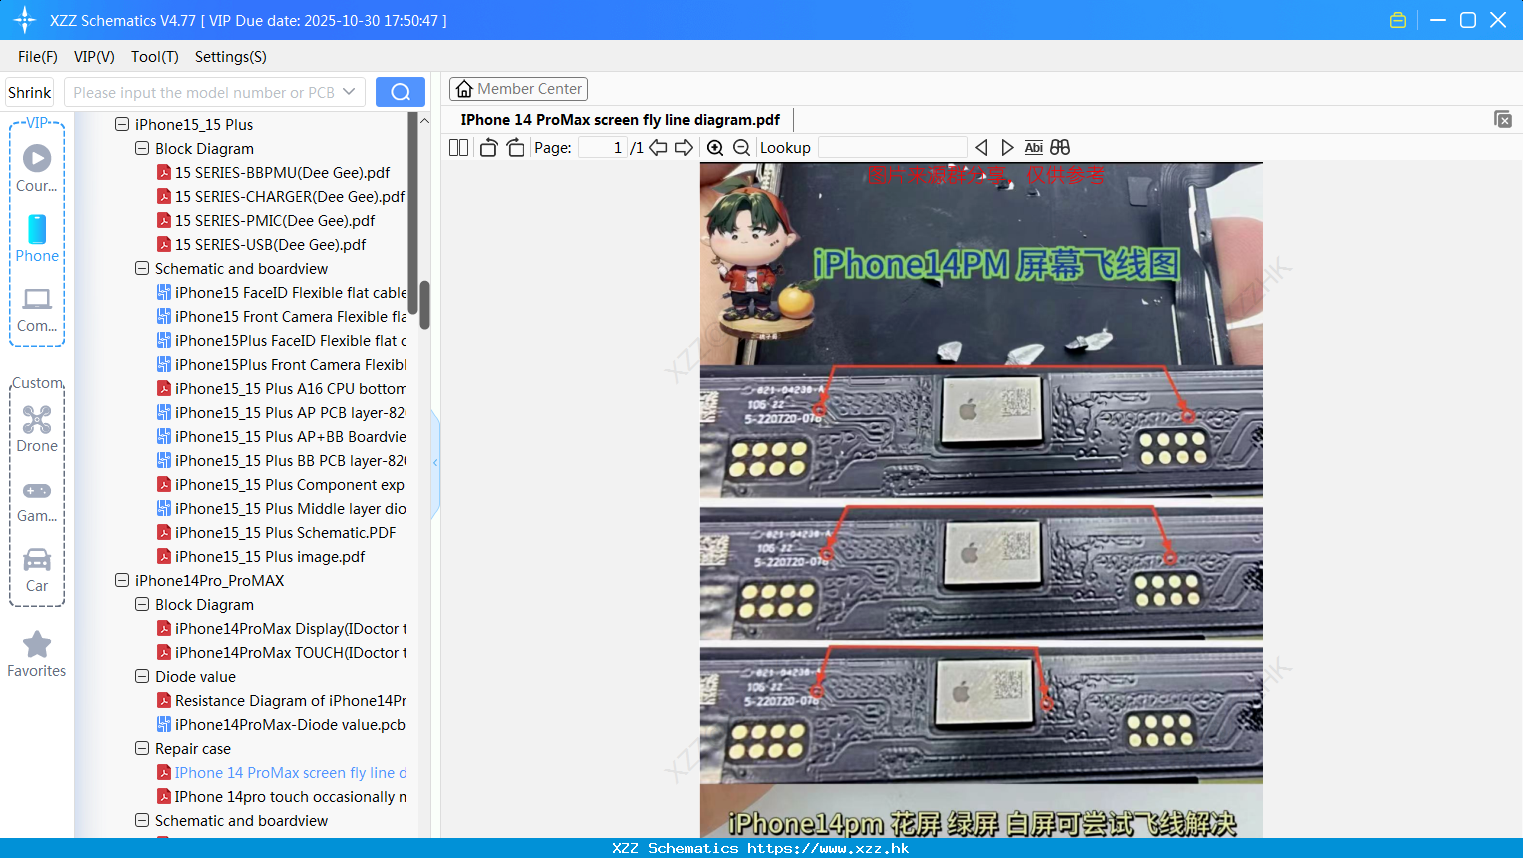Collapse the iPhone14Pro_ProMAX tree node

pos(122,581)
